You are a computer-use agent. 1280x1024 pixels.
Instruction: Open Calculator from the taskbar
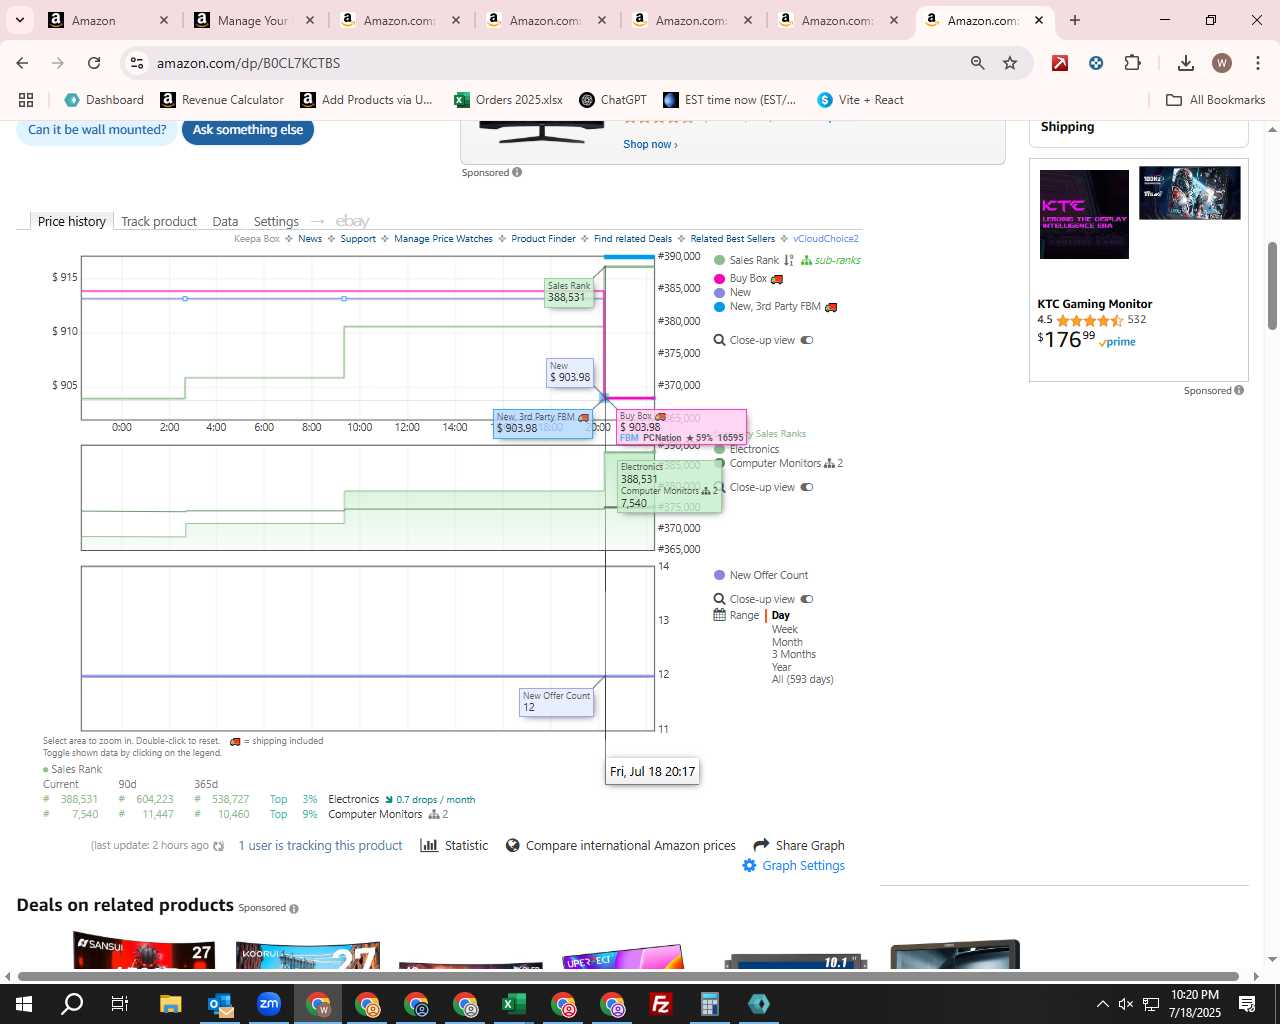pos(710,1004)
